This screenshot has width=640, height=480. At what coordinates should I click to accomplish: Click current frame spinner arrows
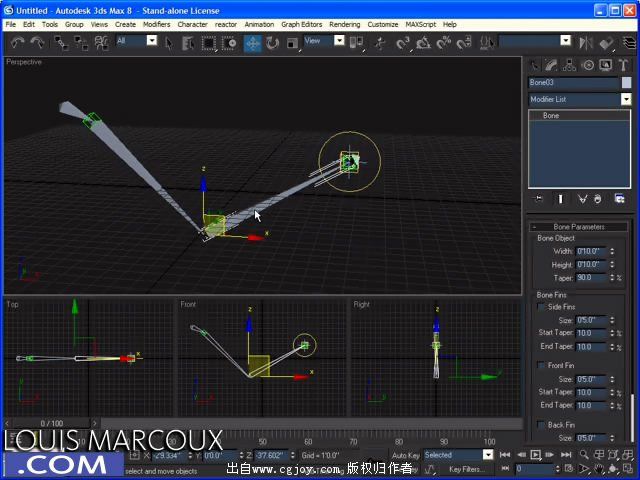(557, 469)
